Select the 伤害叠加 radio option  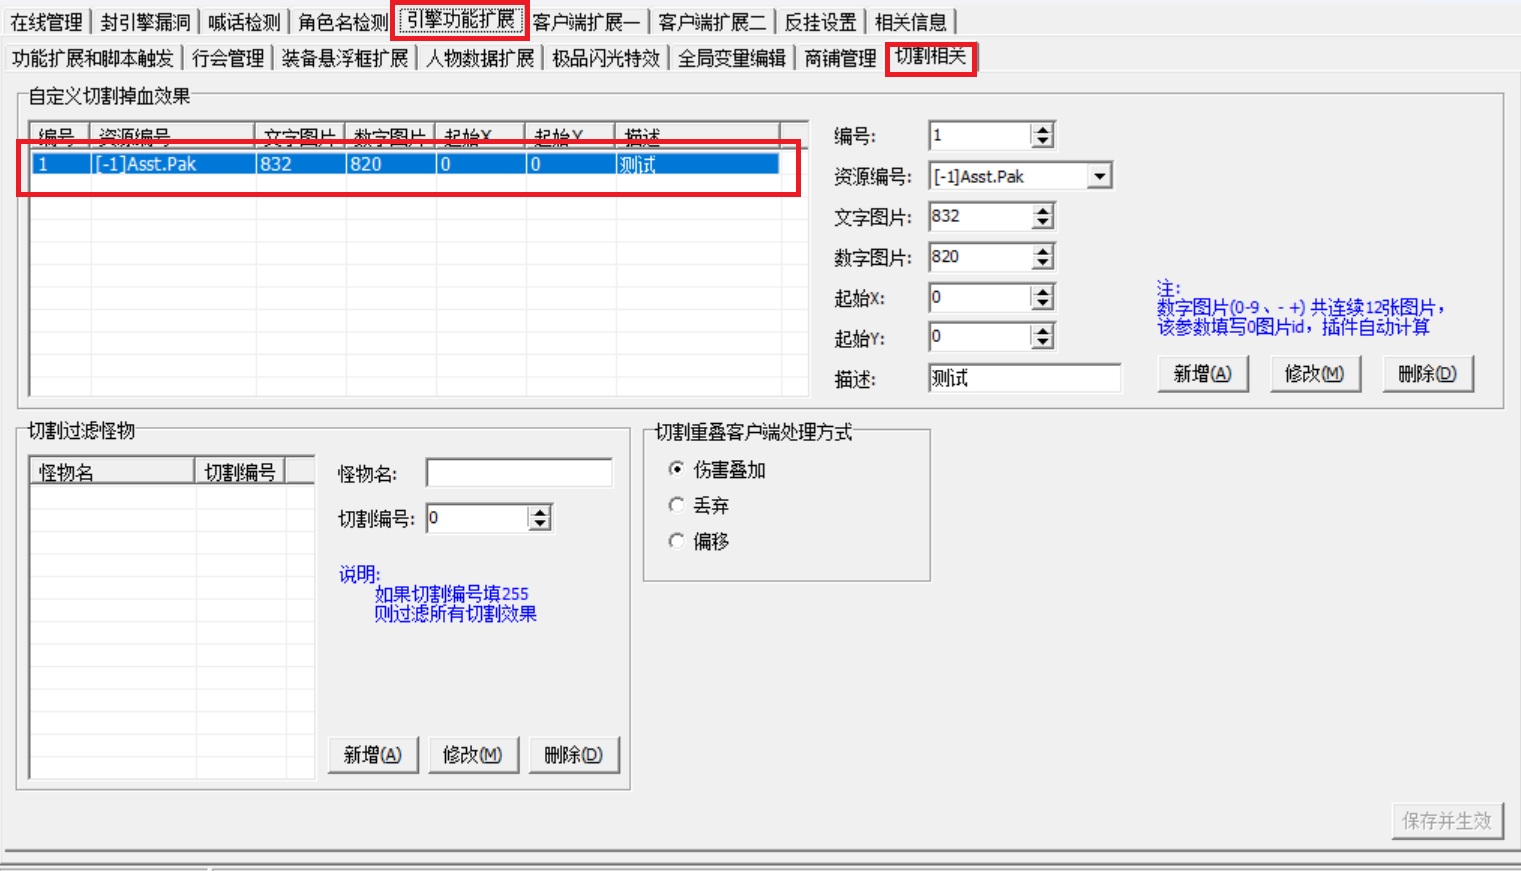677,469
